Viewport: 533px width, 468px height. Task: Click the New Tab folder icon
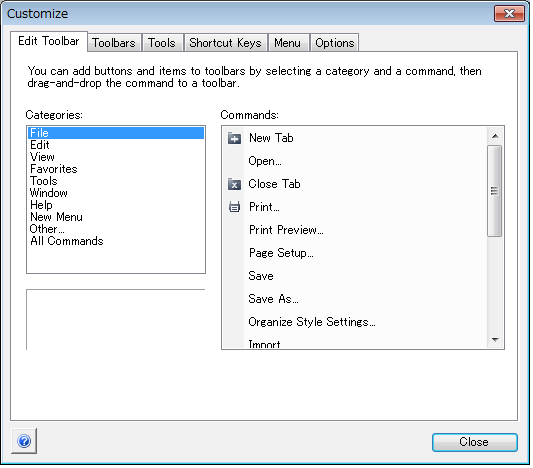click(x=235, y=138)
